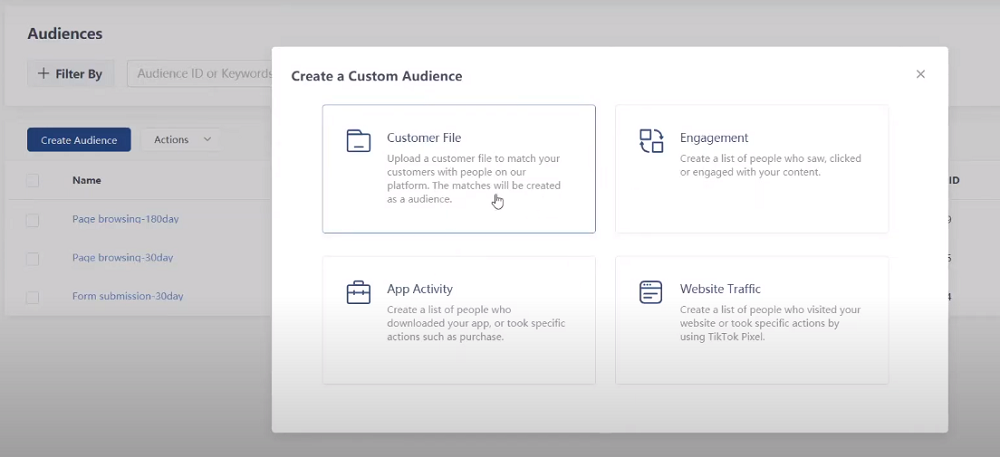Check the Page browsing-30day row checkbox
1000x457 pixels.
pos(33,259)
